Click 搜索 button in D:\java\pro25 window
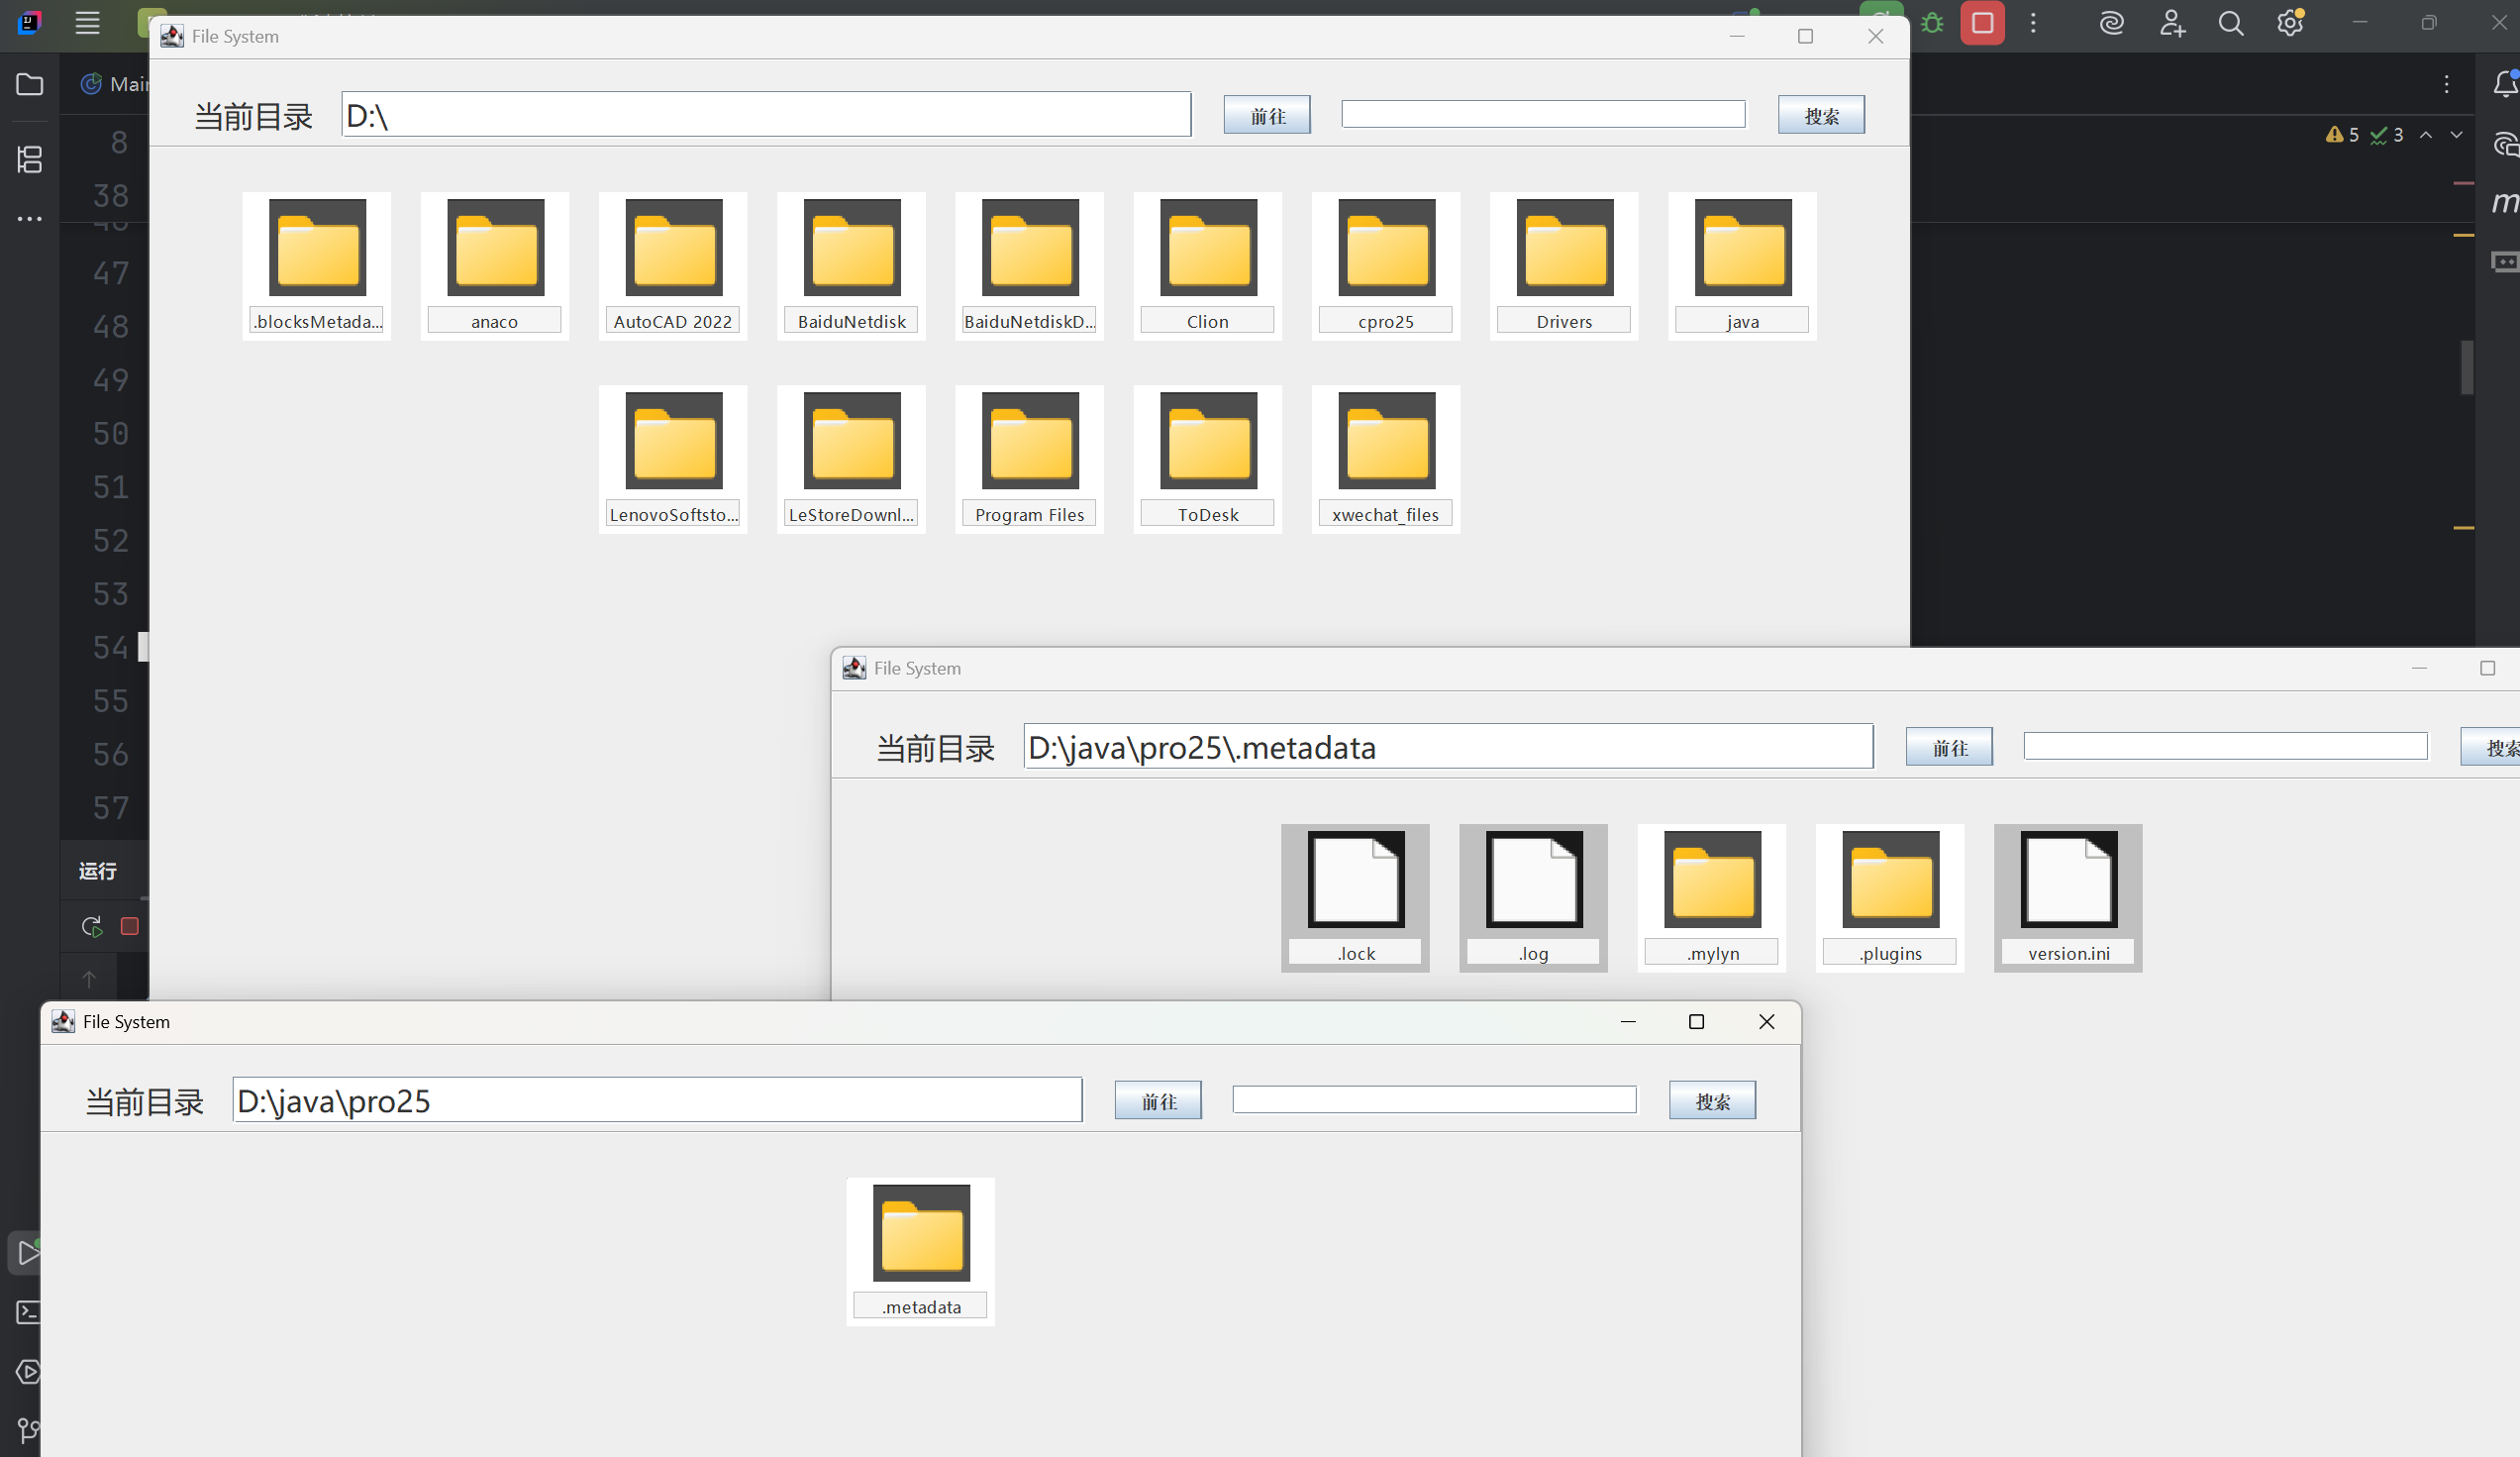This screenshot has height=1457, width=2520. tap(1711, 1101)
